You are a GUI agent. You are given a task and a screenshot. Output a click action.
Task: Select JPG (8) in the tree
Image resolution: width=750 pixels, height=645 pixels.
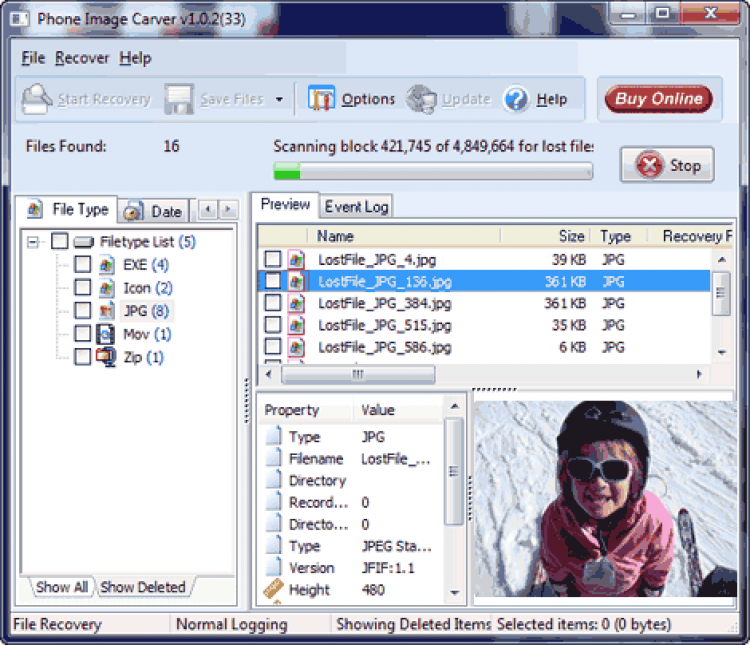[x=146, y=311]
